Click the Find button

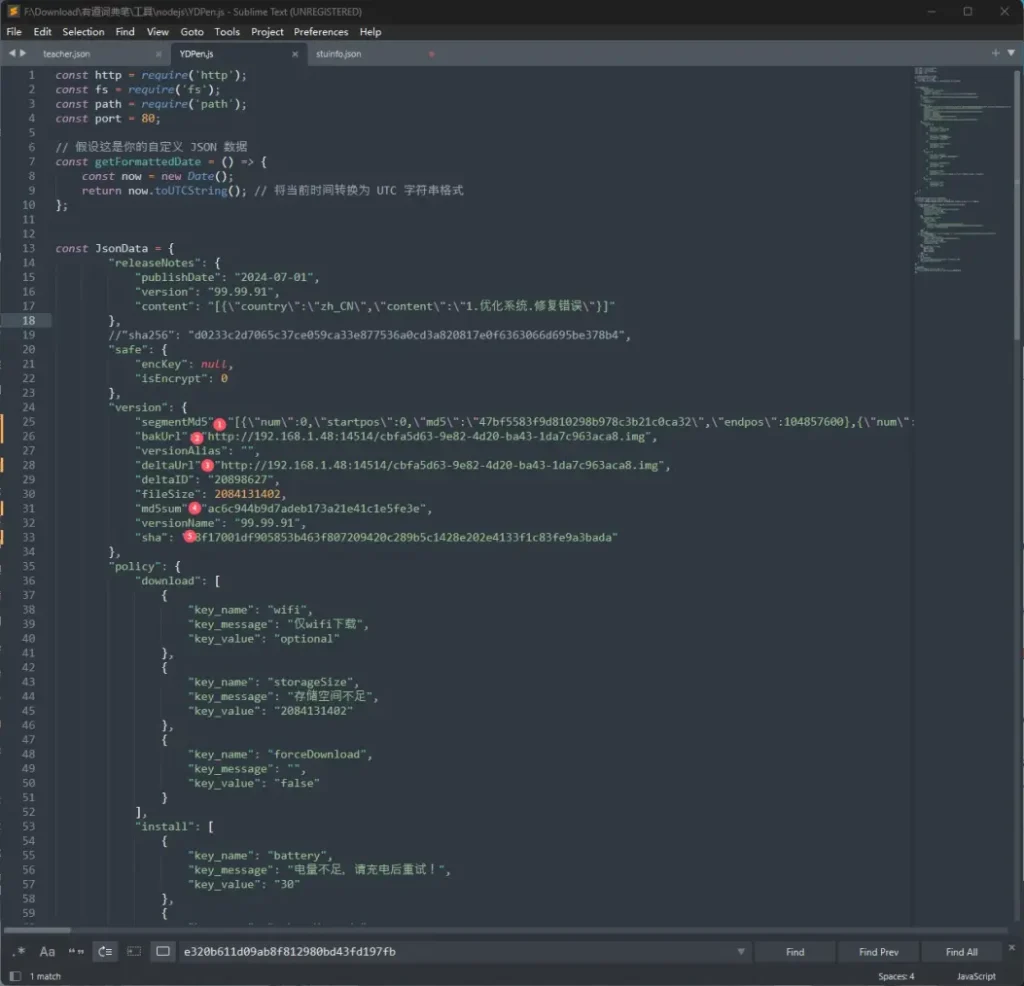795,952
